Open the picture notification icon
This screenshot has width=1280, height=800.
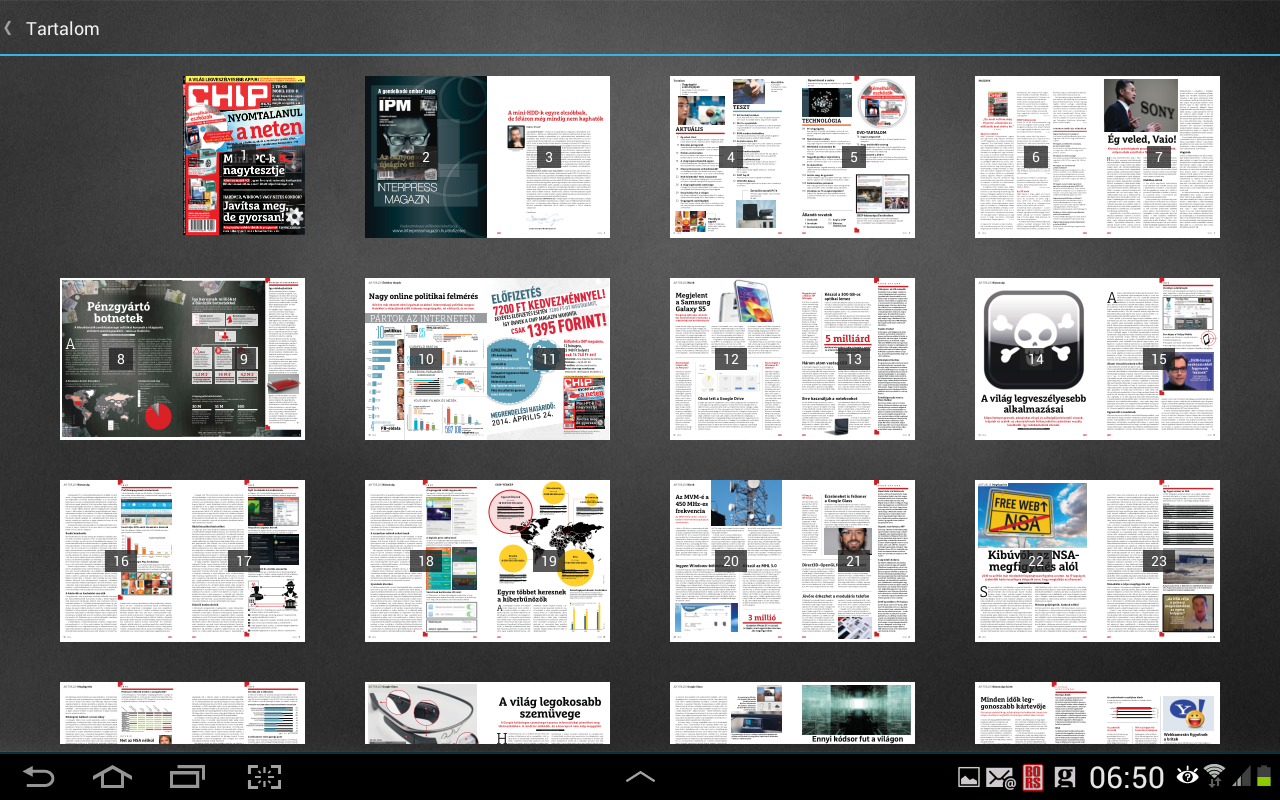[968, 777]
